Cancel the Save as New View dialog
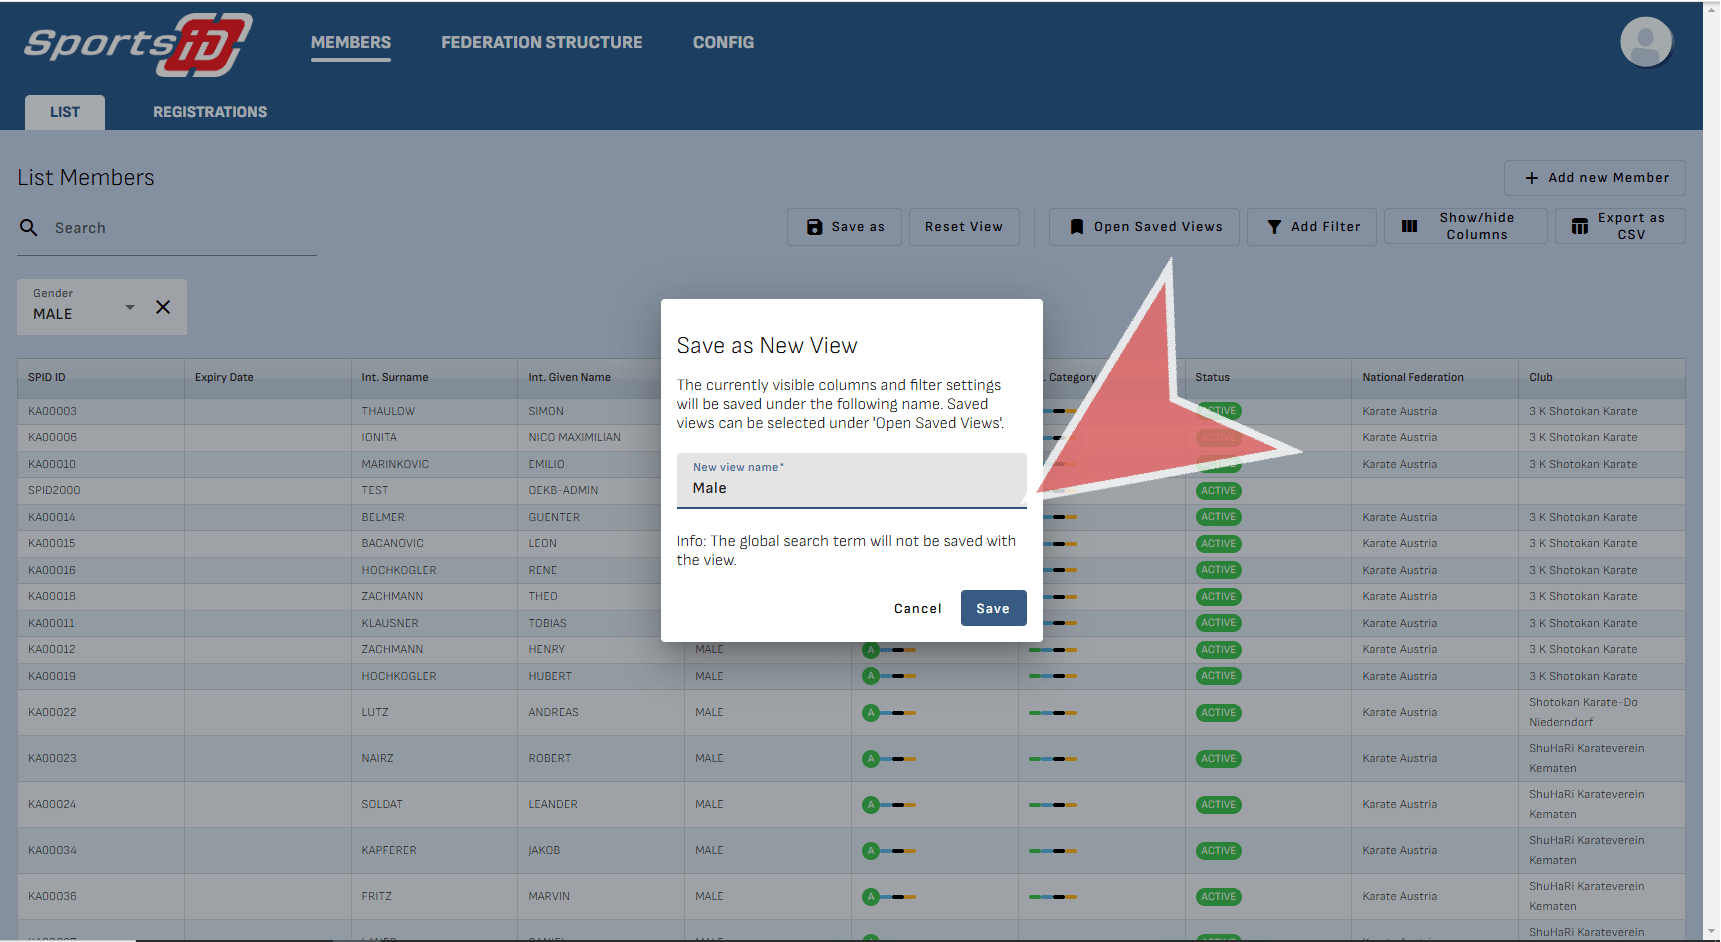Image resolution: width=1721 pixels, height=942 pixels. point(917,608)
